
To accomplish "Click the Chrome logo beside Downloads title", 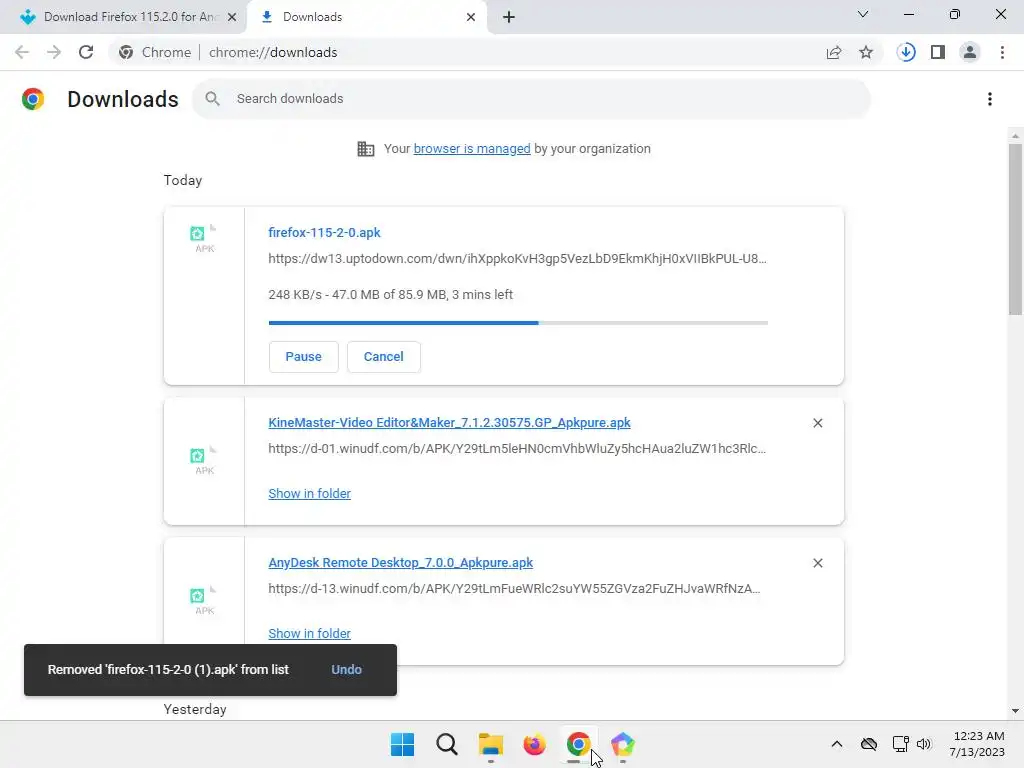I will 33,99.
